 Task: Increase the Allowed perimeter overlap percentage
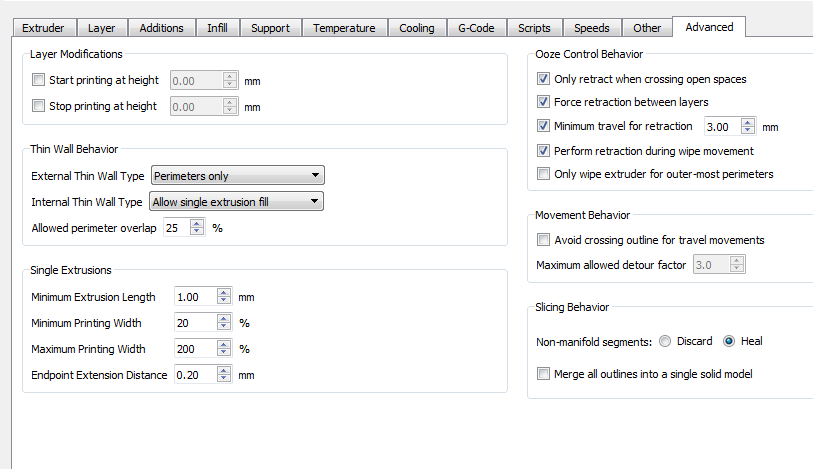coord(196,223)
